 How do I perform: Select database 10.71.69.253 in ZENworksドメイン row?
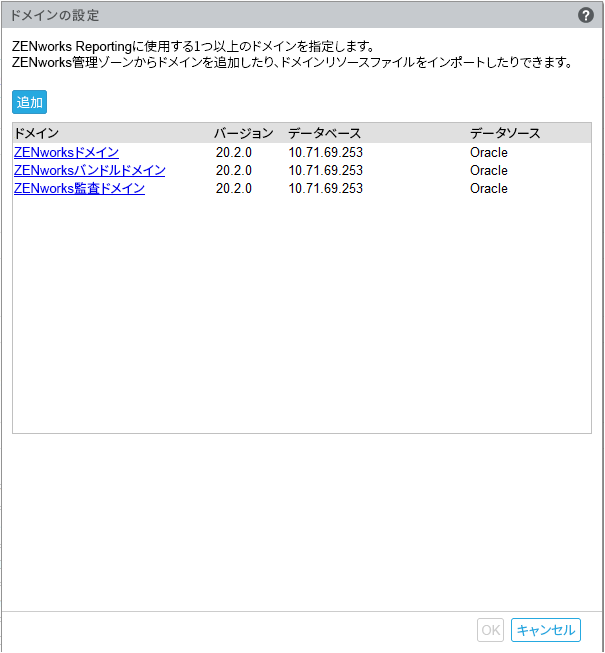click(326, 152)
